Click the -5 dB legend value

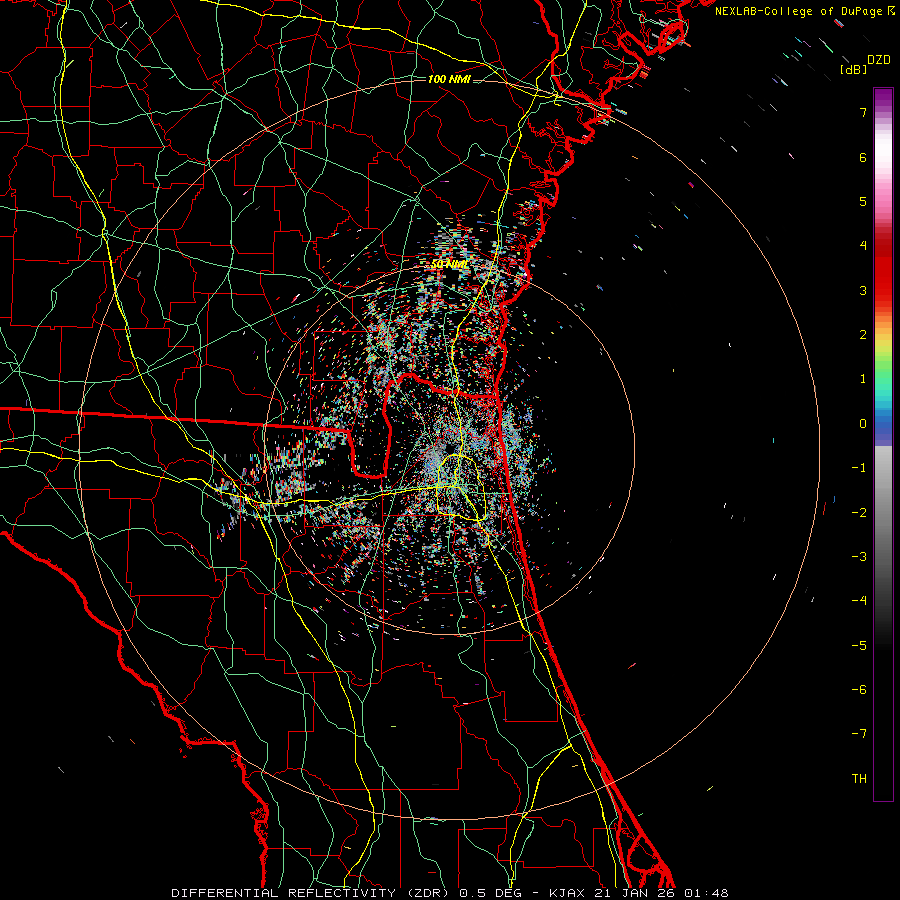click(859, 646)
